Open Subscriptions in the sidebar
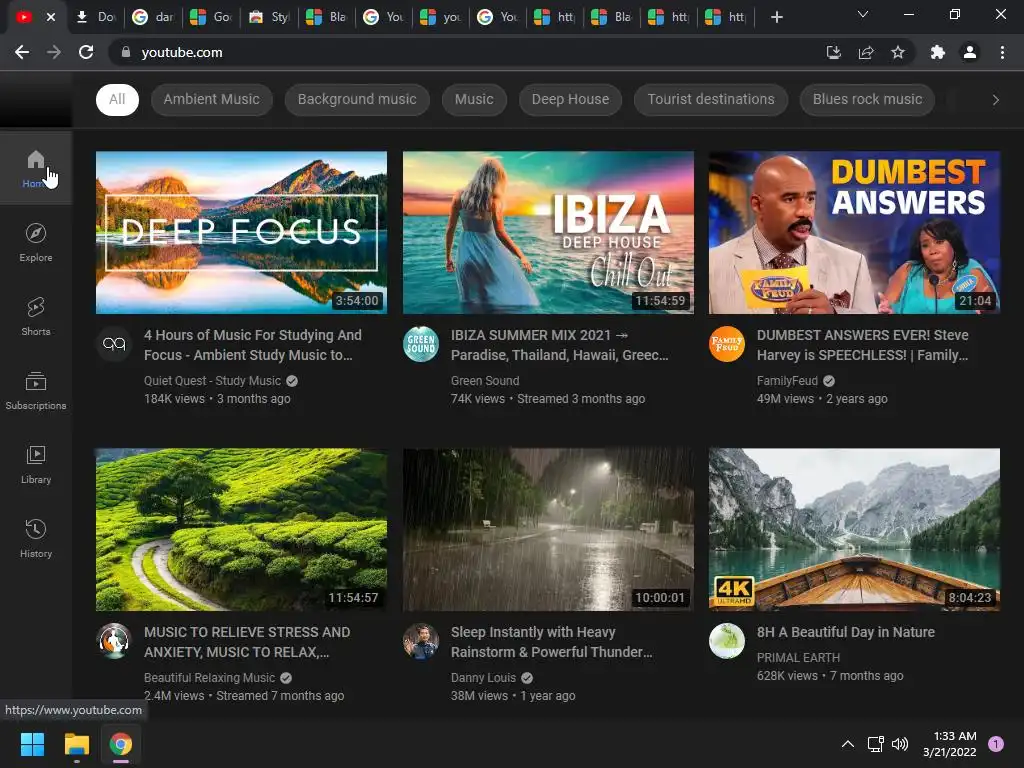The image size is (1024, 768). coord(36,391)
